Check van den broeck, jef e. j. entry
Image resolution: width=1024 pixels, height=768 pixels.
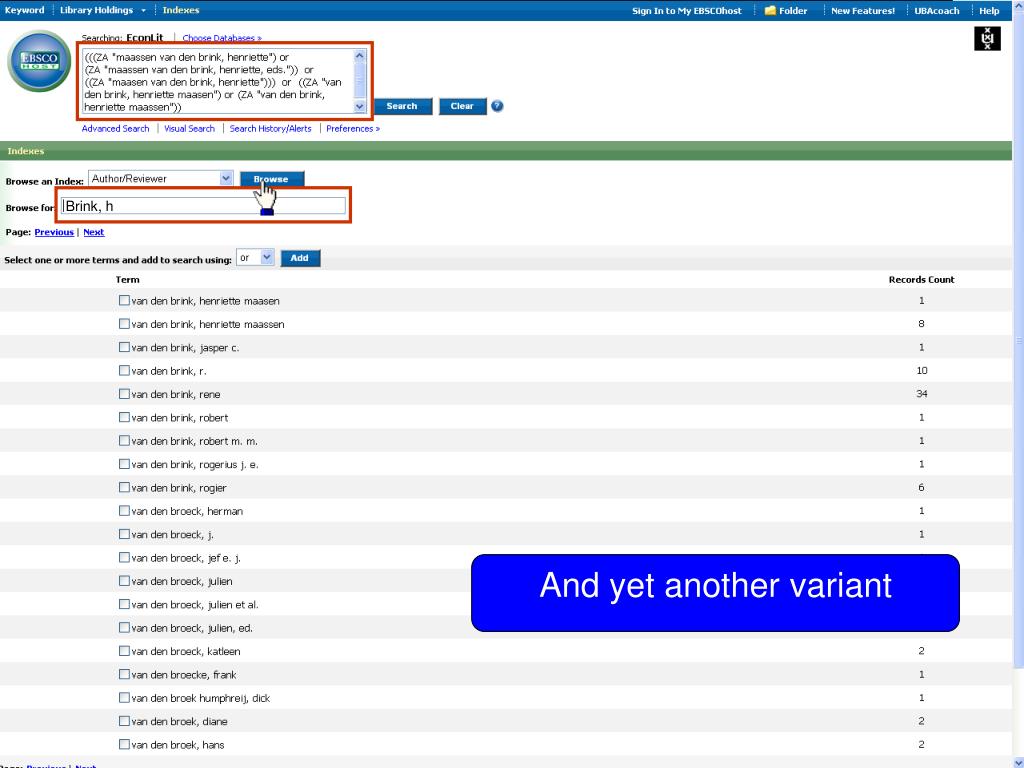124,557
